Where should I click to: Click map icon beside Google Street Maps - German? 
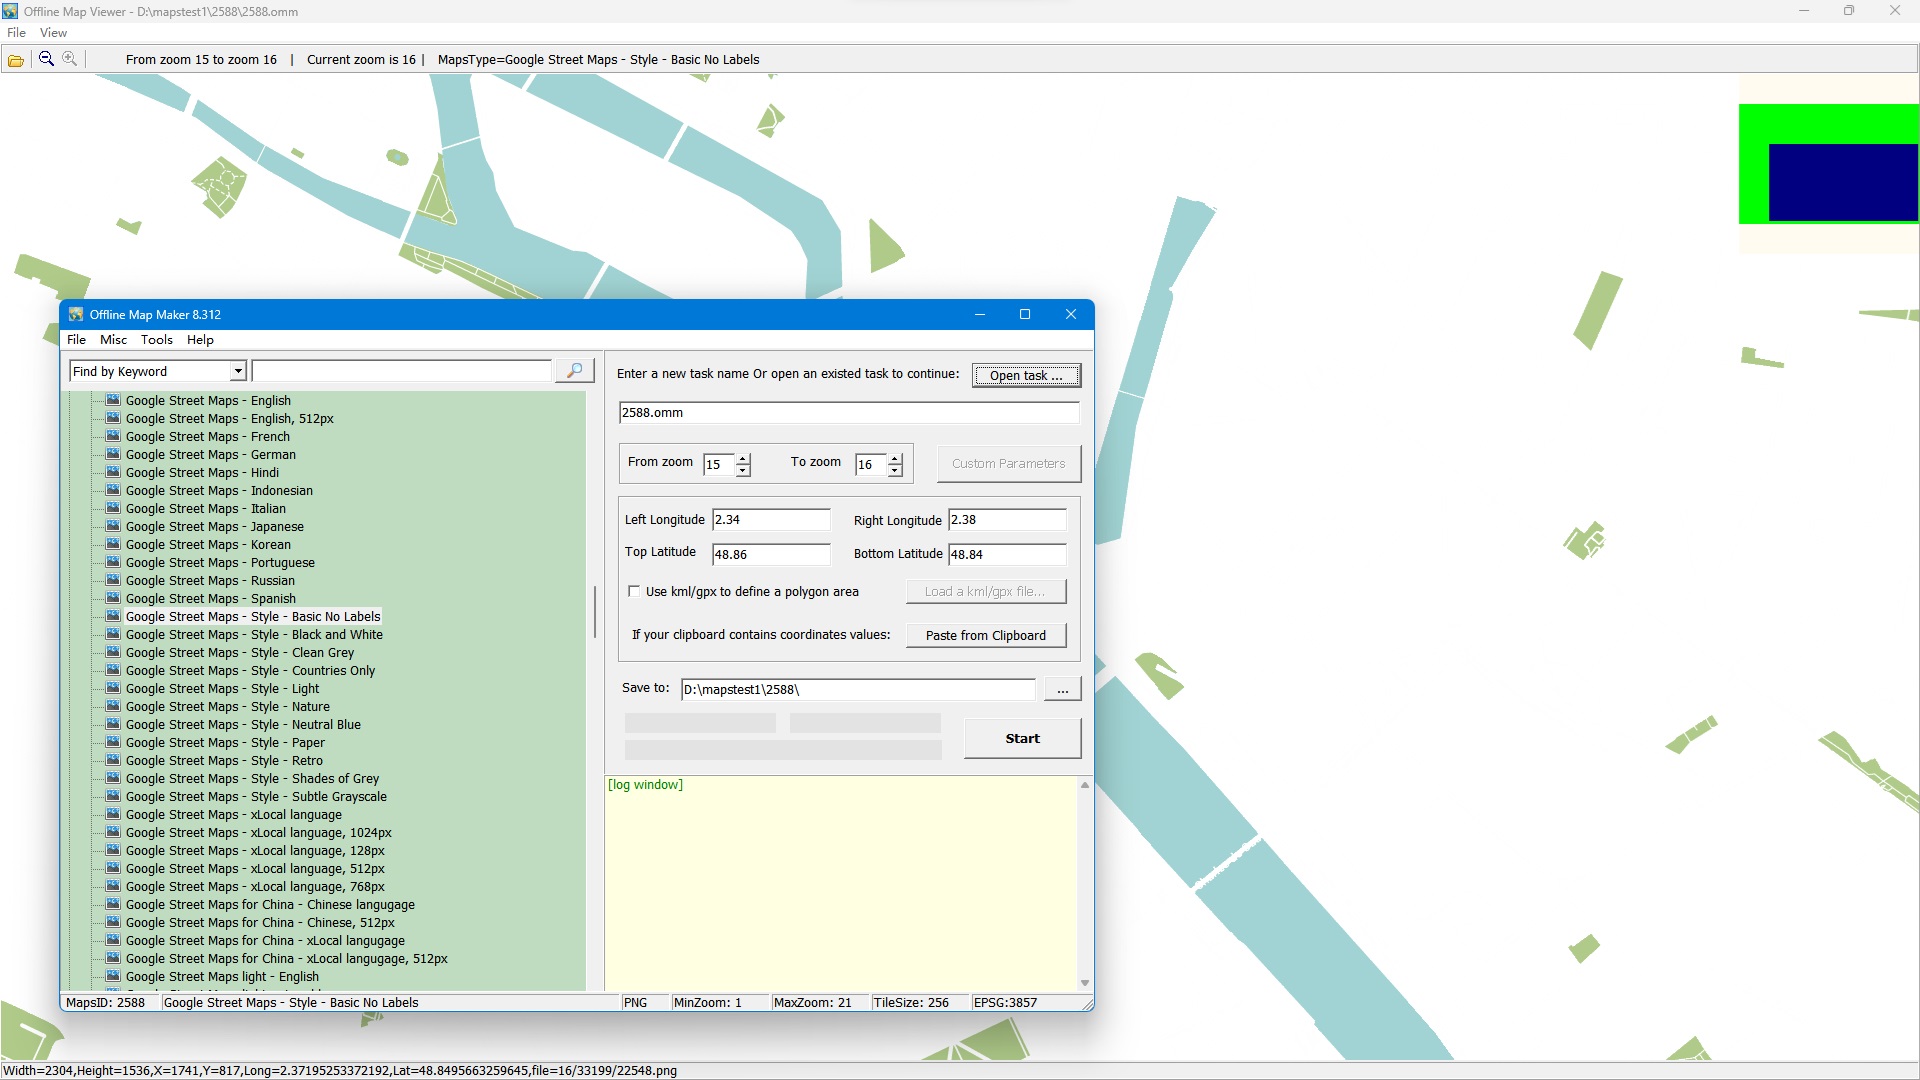(113, 454)
